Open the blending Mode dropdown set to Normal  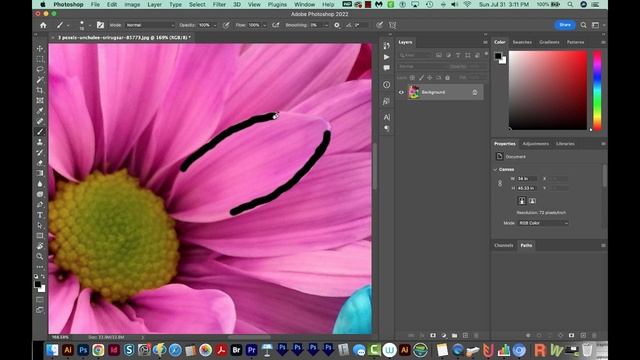tap(150, 25)
